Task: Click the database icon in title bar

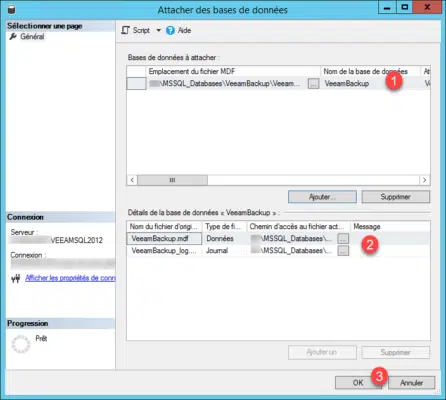Action: click(12, 9)
